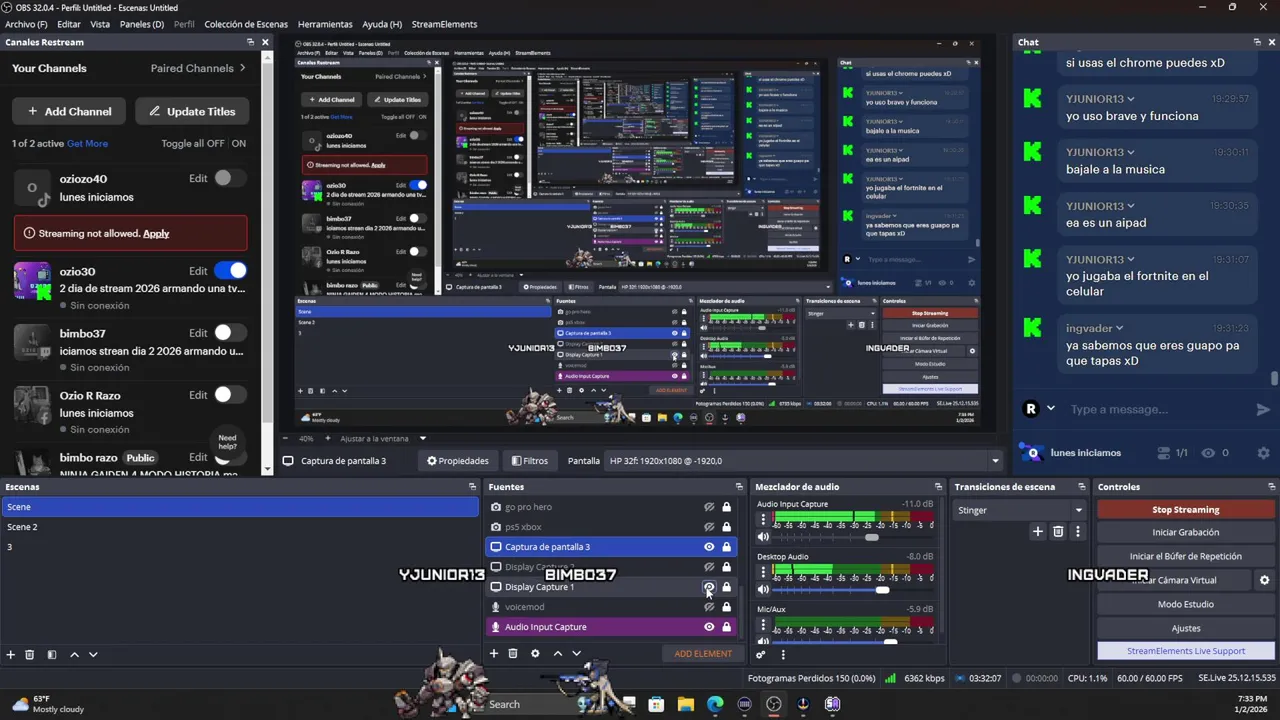The width and height of the screenshot is (1280, 720).
Task: Open source properties with the gear icon in Fuentes
Action: tap(535, 654)
